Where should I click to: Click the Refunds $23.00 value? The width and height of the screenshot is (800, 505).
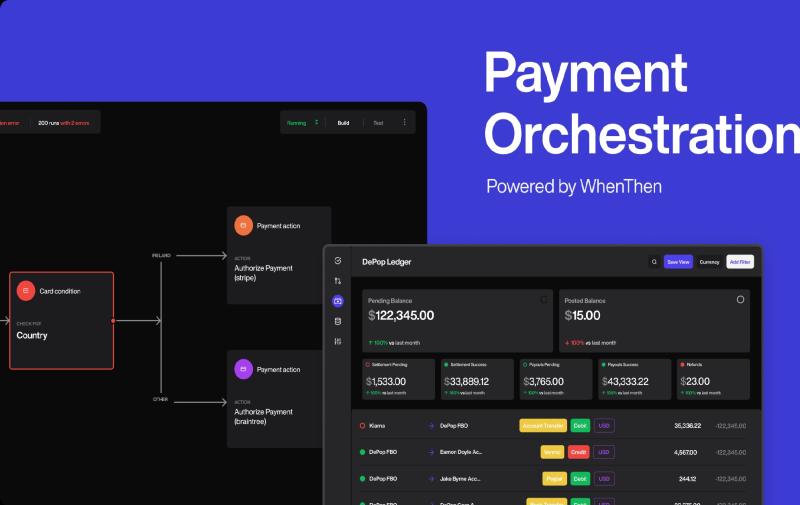point(695,382)
